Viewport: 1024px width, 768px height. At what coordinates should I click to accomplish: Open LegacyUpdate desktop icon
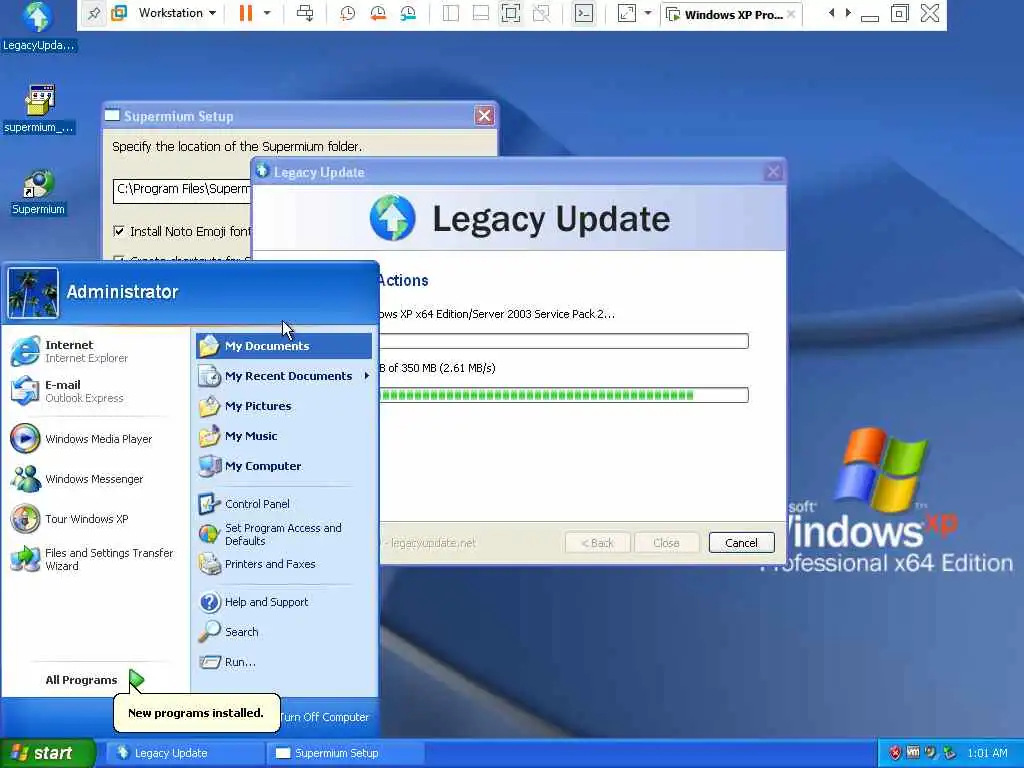(39, 27)
